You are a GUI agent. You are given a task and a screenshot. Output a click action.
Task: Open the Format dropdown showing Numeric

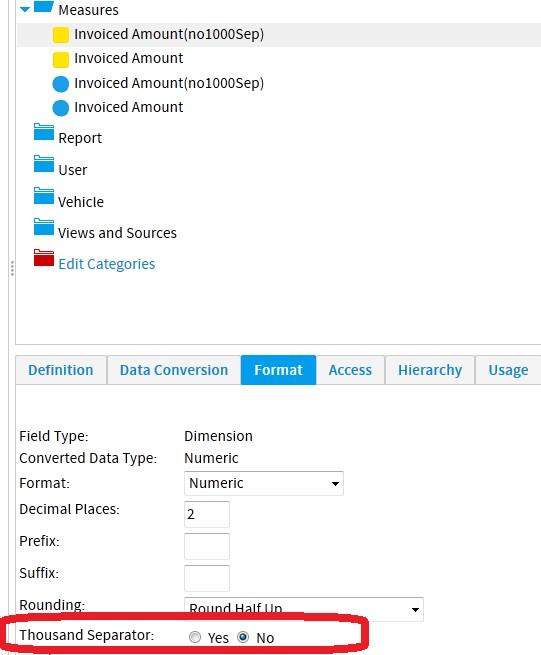pyautogui.click(x=264, y=483)
